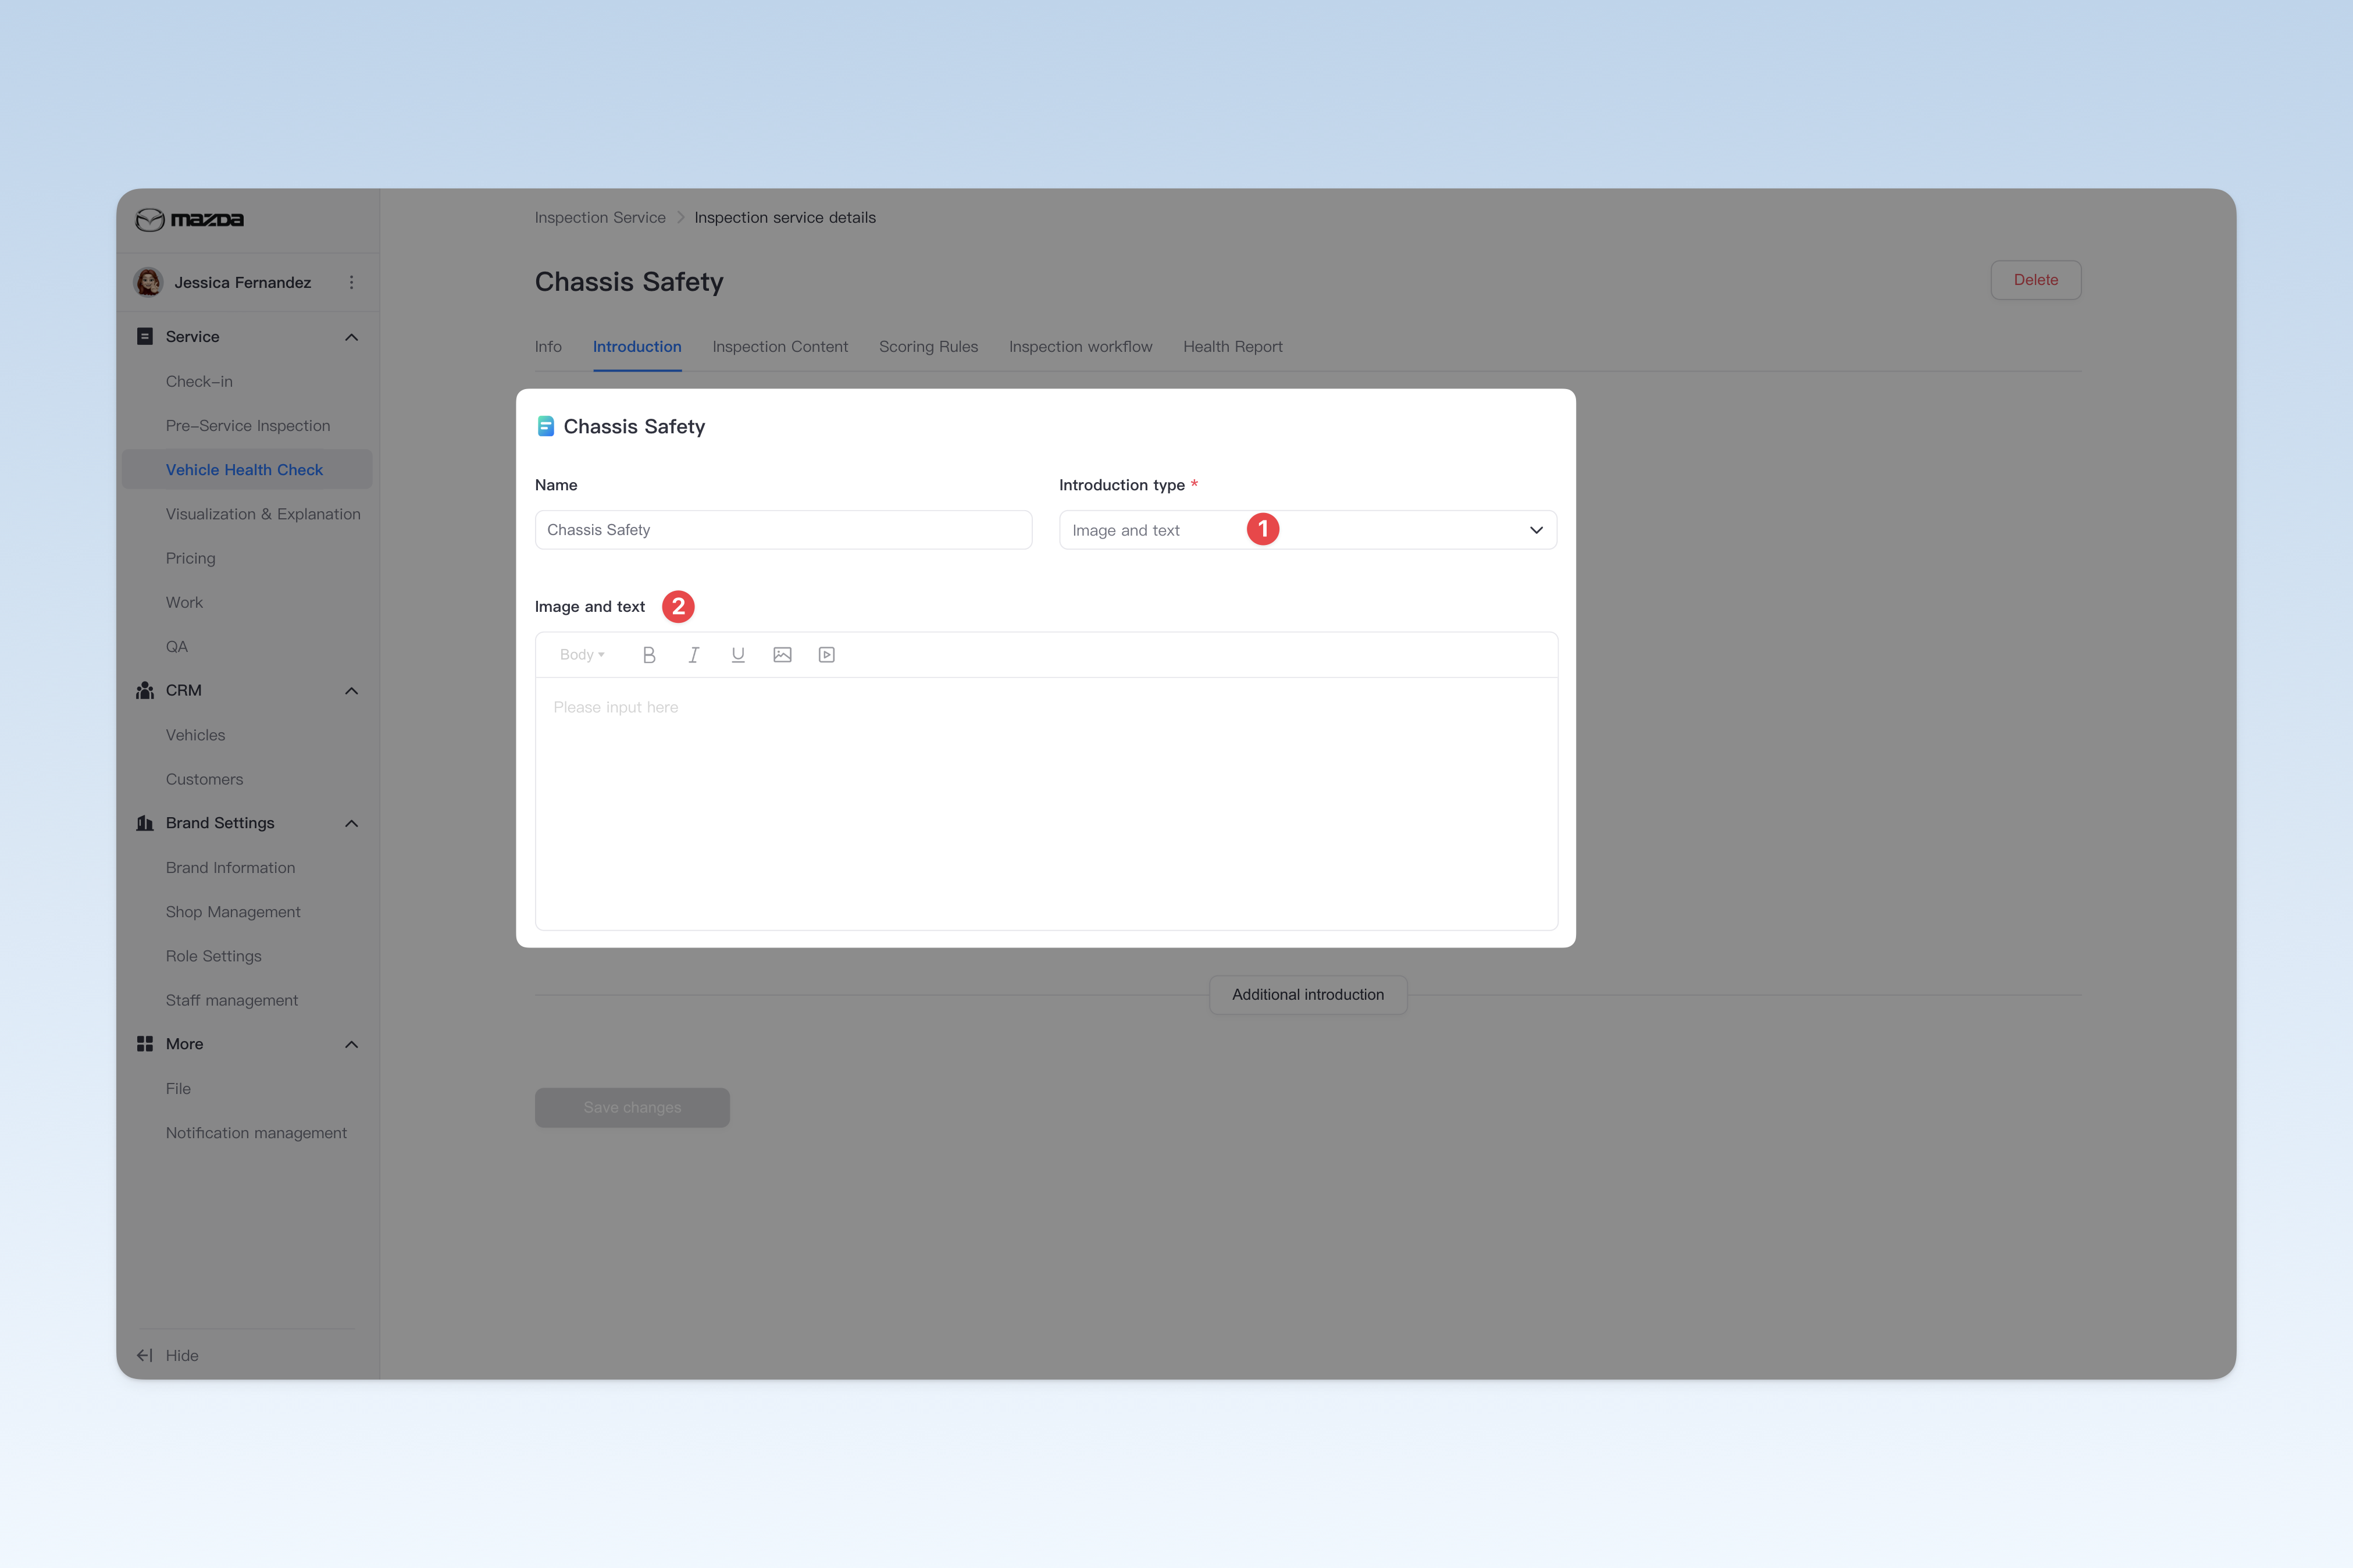Screen dimensions: 2353x1568
Task: Toggle bold formatting in editor toolbar
Action: 649,655
